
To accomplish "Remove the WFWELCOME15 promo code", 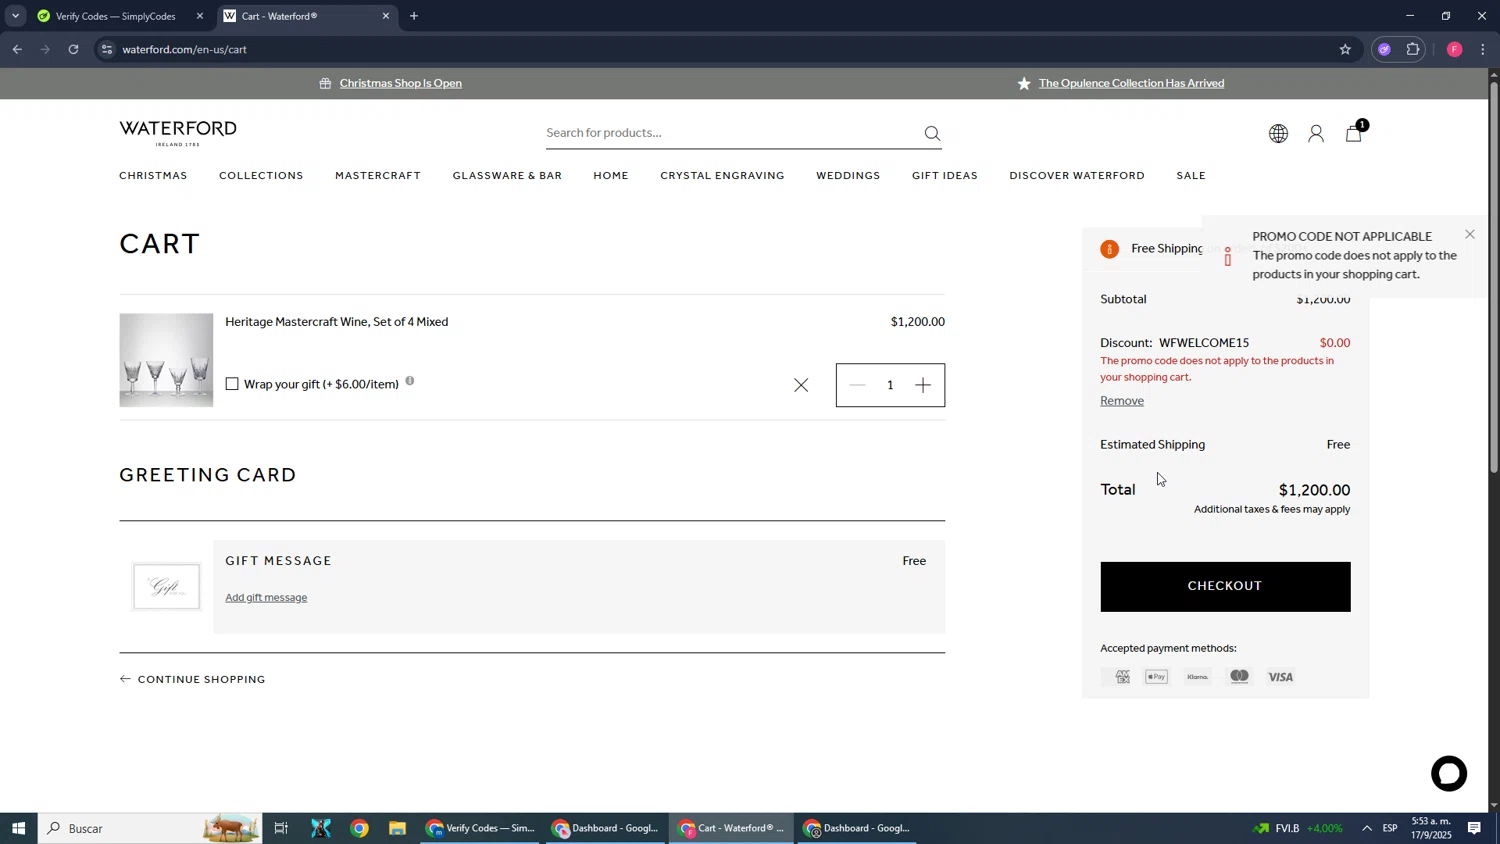I will pos(1122,401).
